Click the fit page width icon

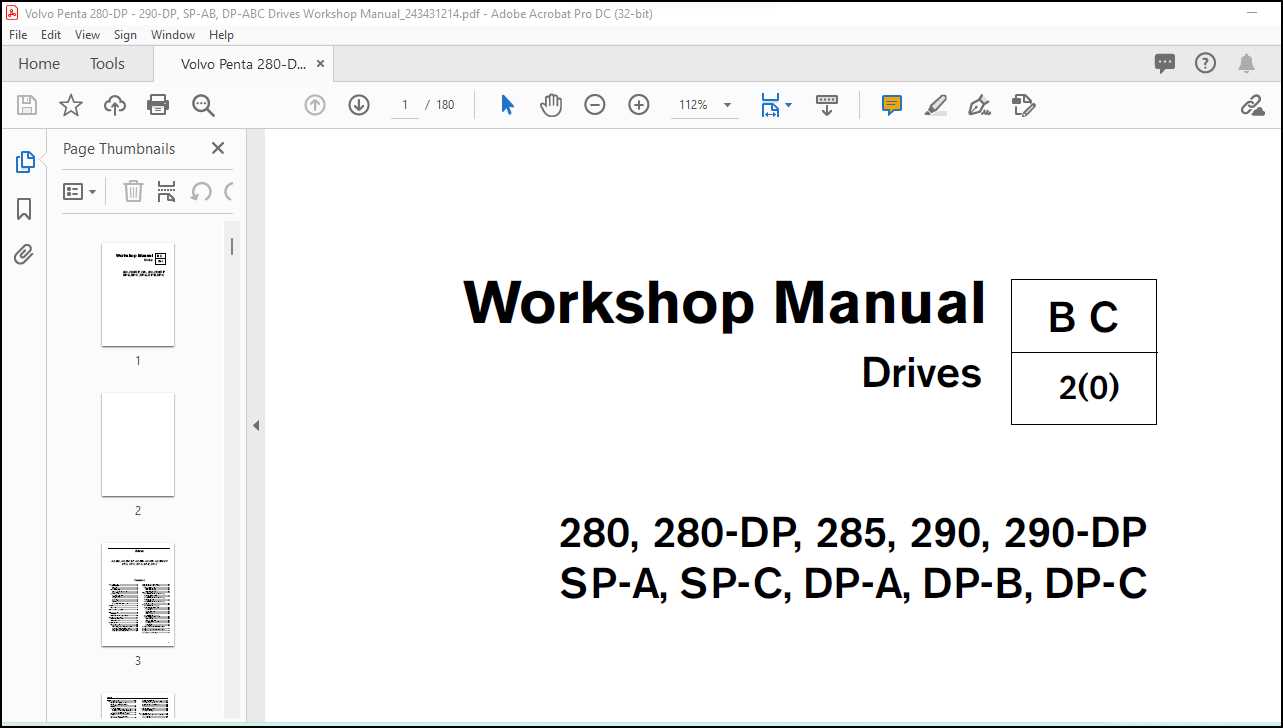pyautogui.click(x=769, y=105)
